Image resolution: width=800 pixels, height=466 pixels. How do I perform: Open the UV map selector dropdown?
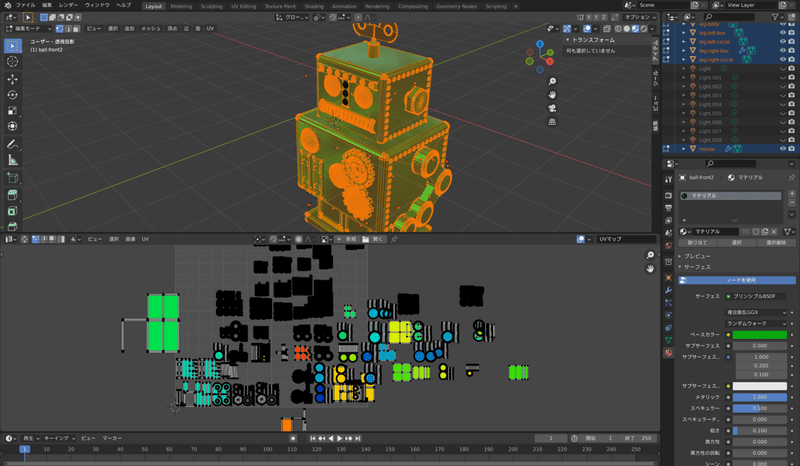[x=627, y=239]
